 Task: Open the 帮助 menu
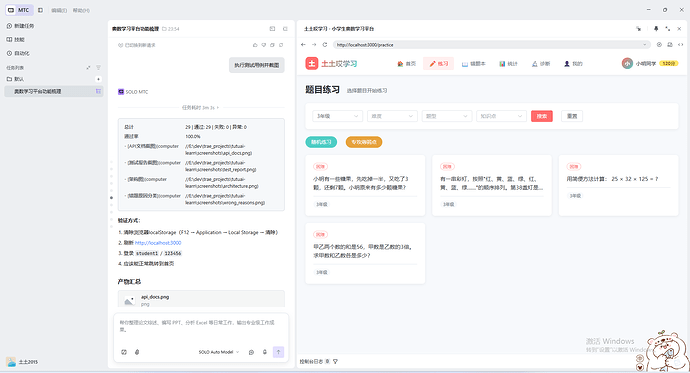[x=81, y=10]
